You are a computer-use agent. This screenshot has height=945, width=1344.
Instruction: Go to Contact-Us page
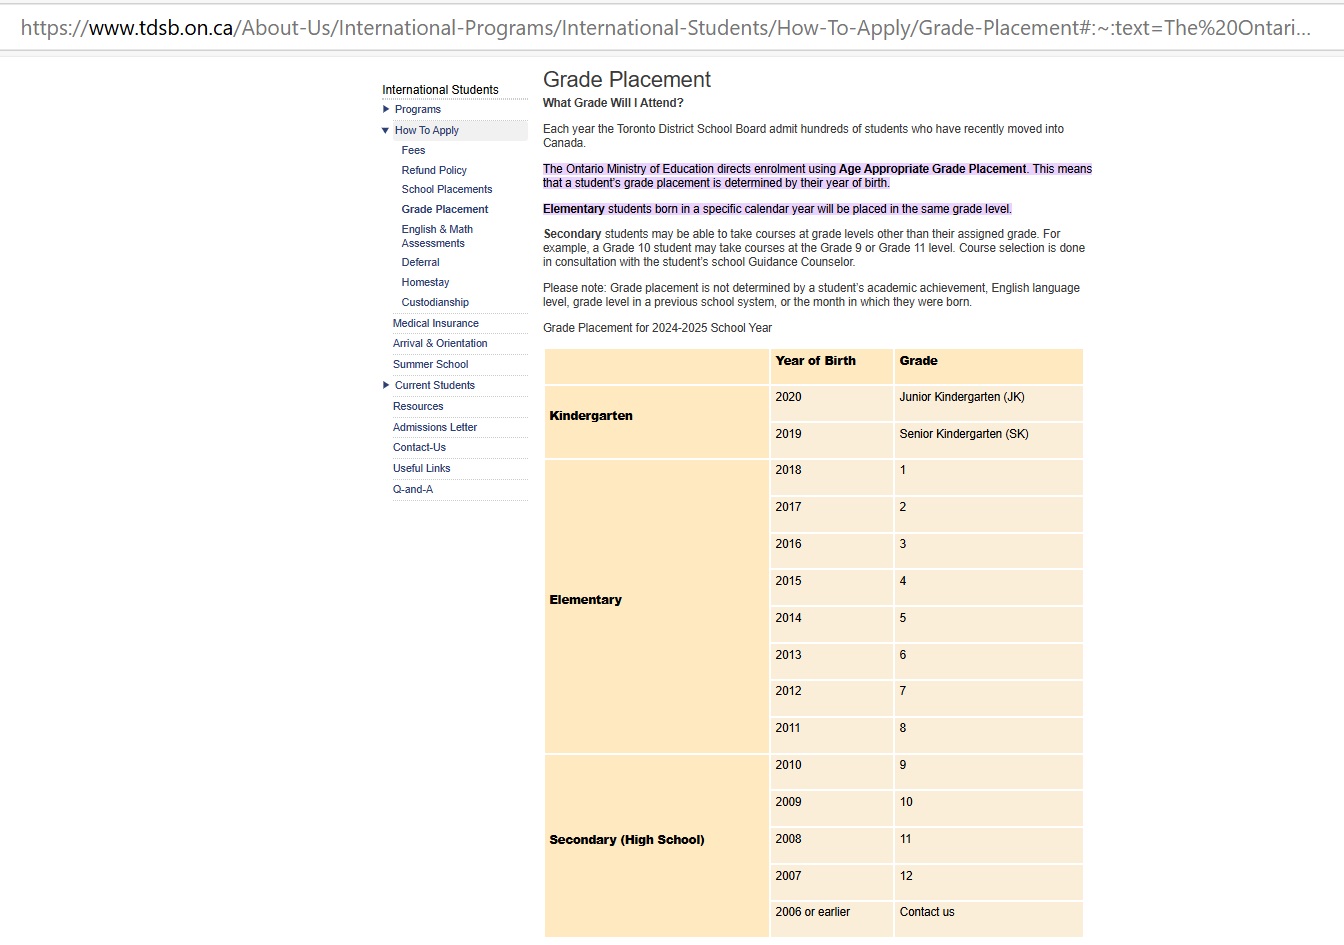(419, 447)
